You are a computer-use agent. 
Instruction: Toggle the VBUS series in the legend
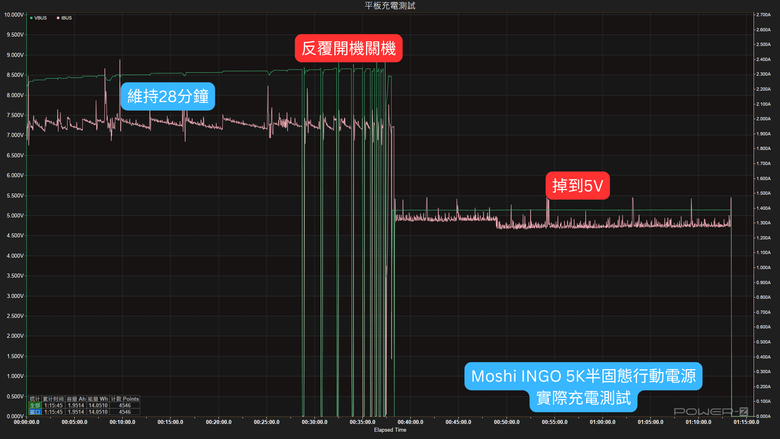38,18
